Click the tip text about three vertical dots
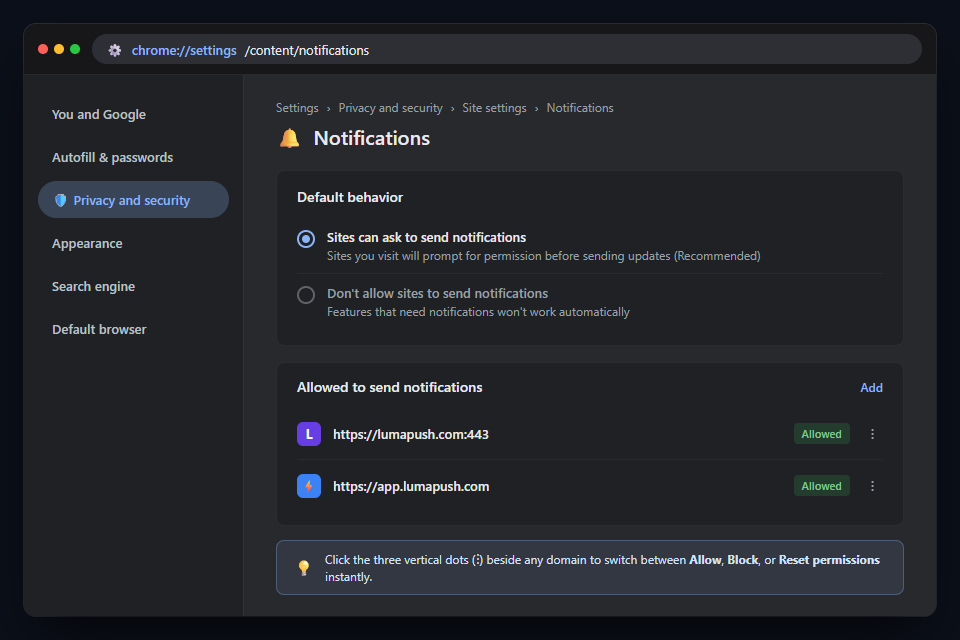960x640 pixels. click(x=602, y=568)
